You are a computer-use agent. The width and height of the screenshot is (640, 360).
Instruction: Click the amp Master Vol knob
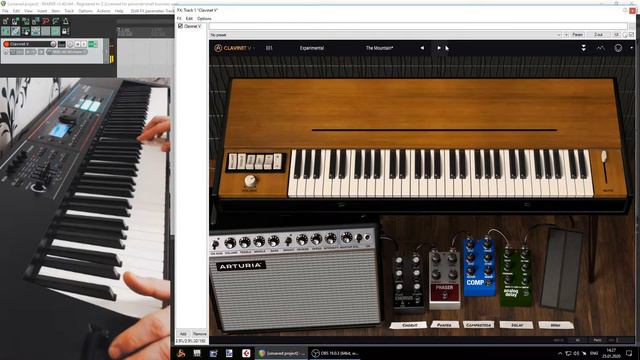tap(346, 238)
